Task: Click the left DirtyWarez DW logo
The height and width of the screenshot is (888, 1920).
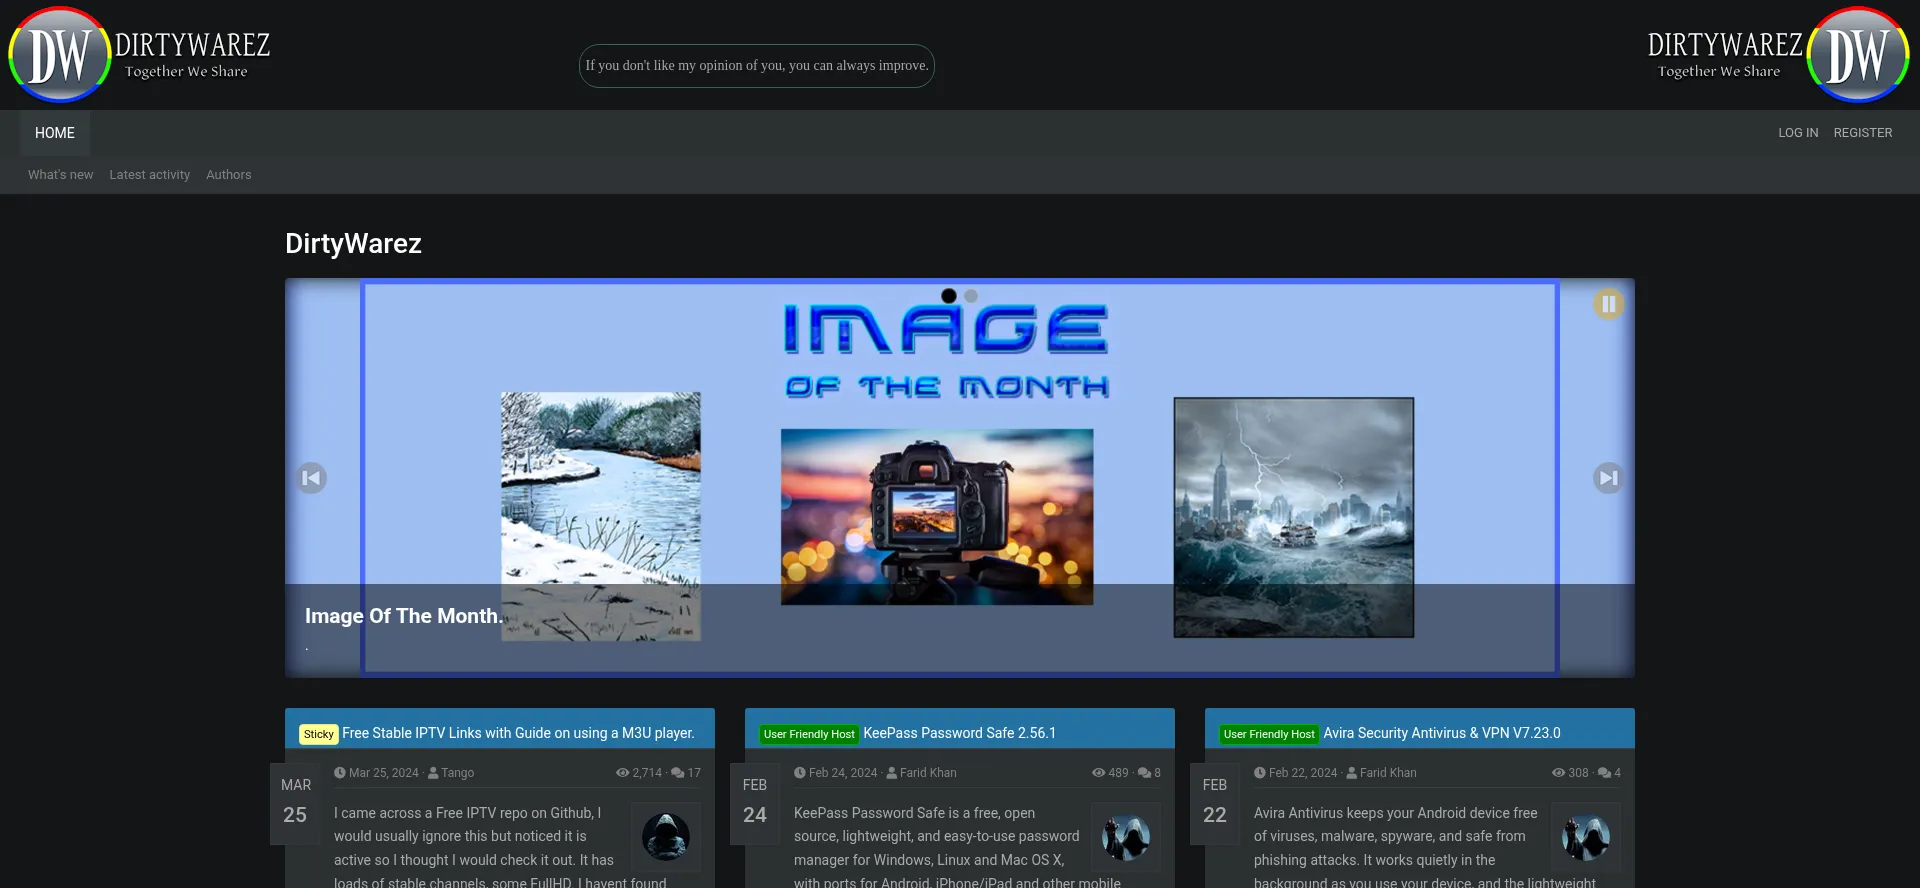Action: pyautogui.click(x=139, y=55)
